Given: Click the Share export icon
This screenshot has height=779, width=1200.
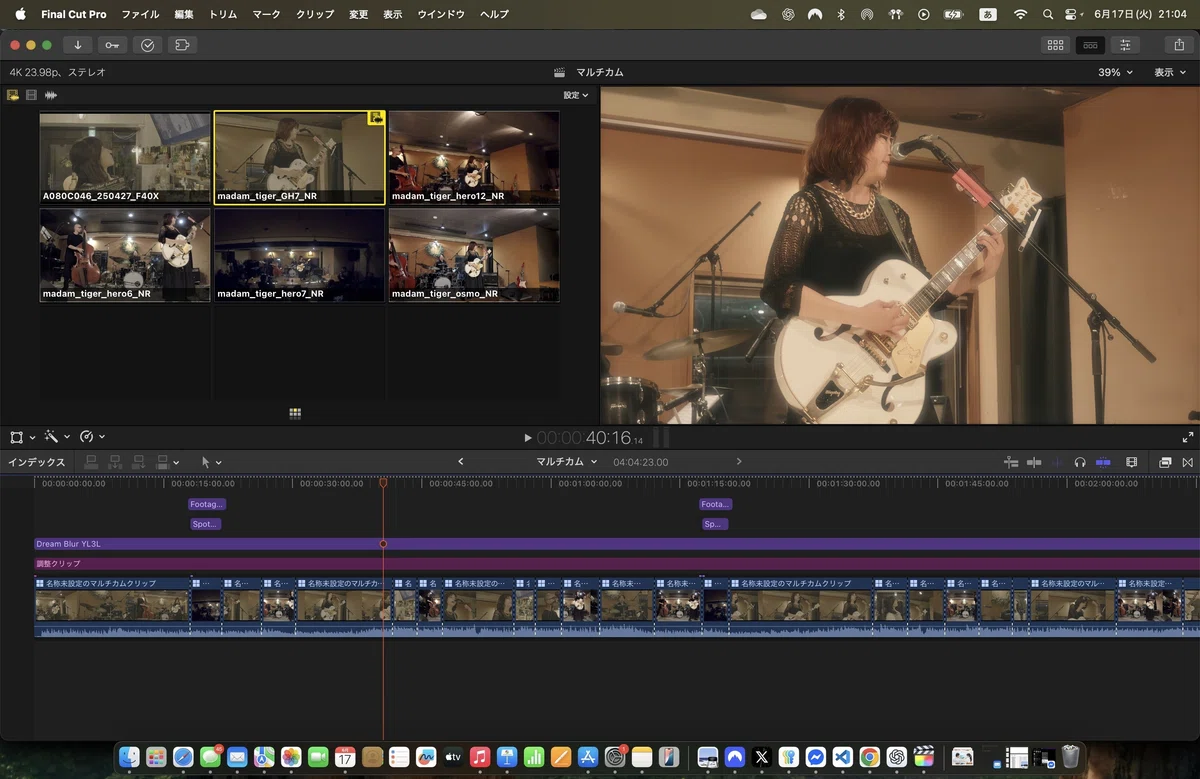Looking at the screenshot, I should (x=1178, y=45).
